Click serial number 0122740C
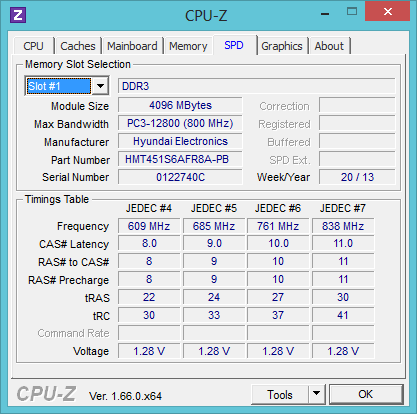This screenshot has width=417, height=414. point(180,177)
